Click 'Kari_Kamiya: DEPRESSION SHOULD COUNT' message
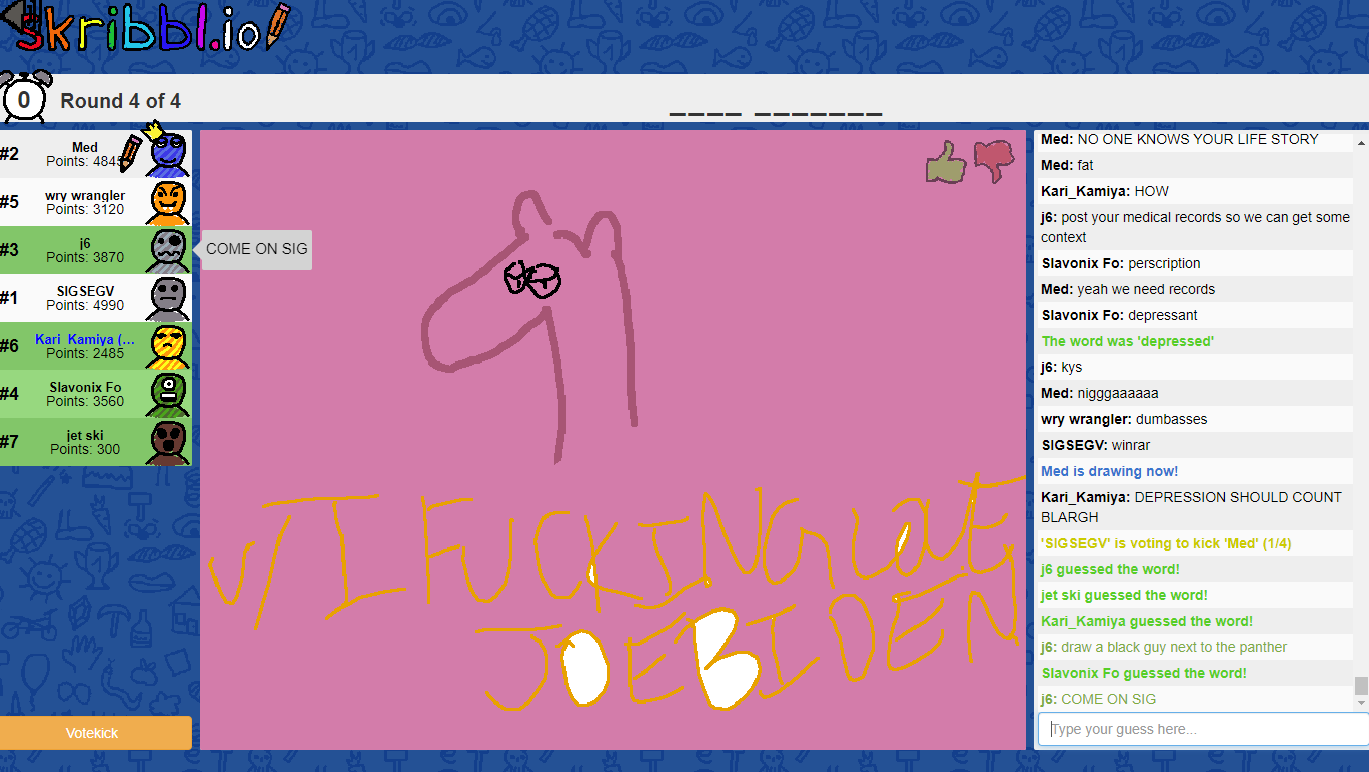The image size is (1369, 772). coord(1191,507)
